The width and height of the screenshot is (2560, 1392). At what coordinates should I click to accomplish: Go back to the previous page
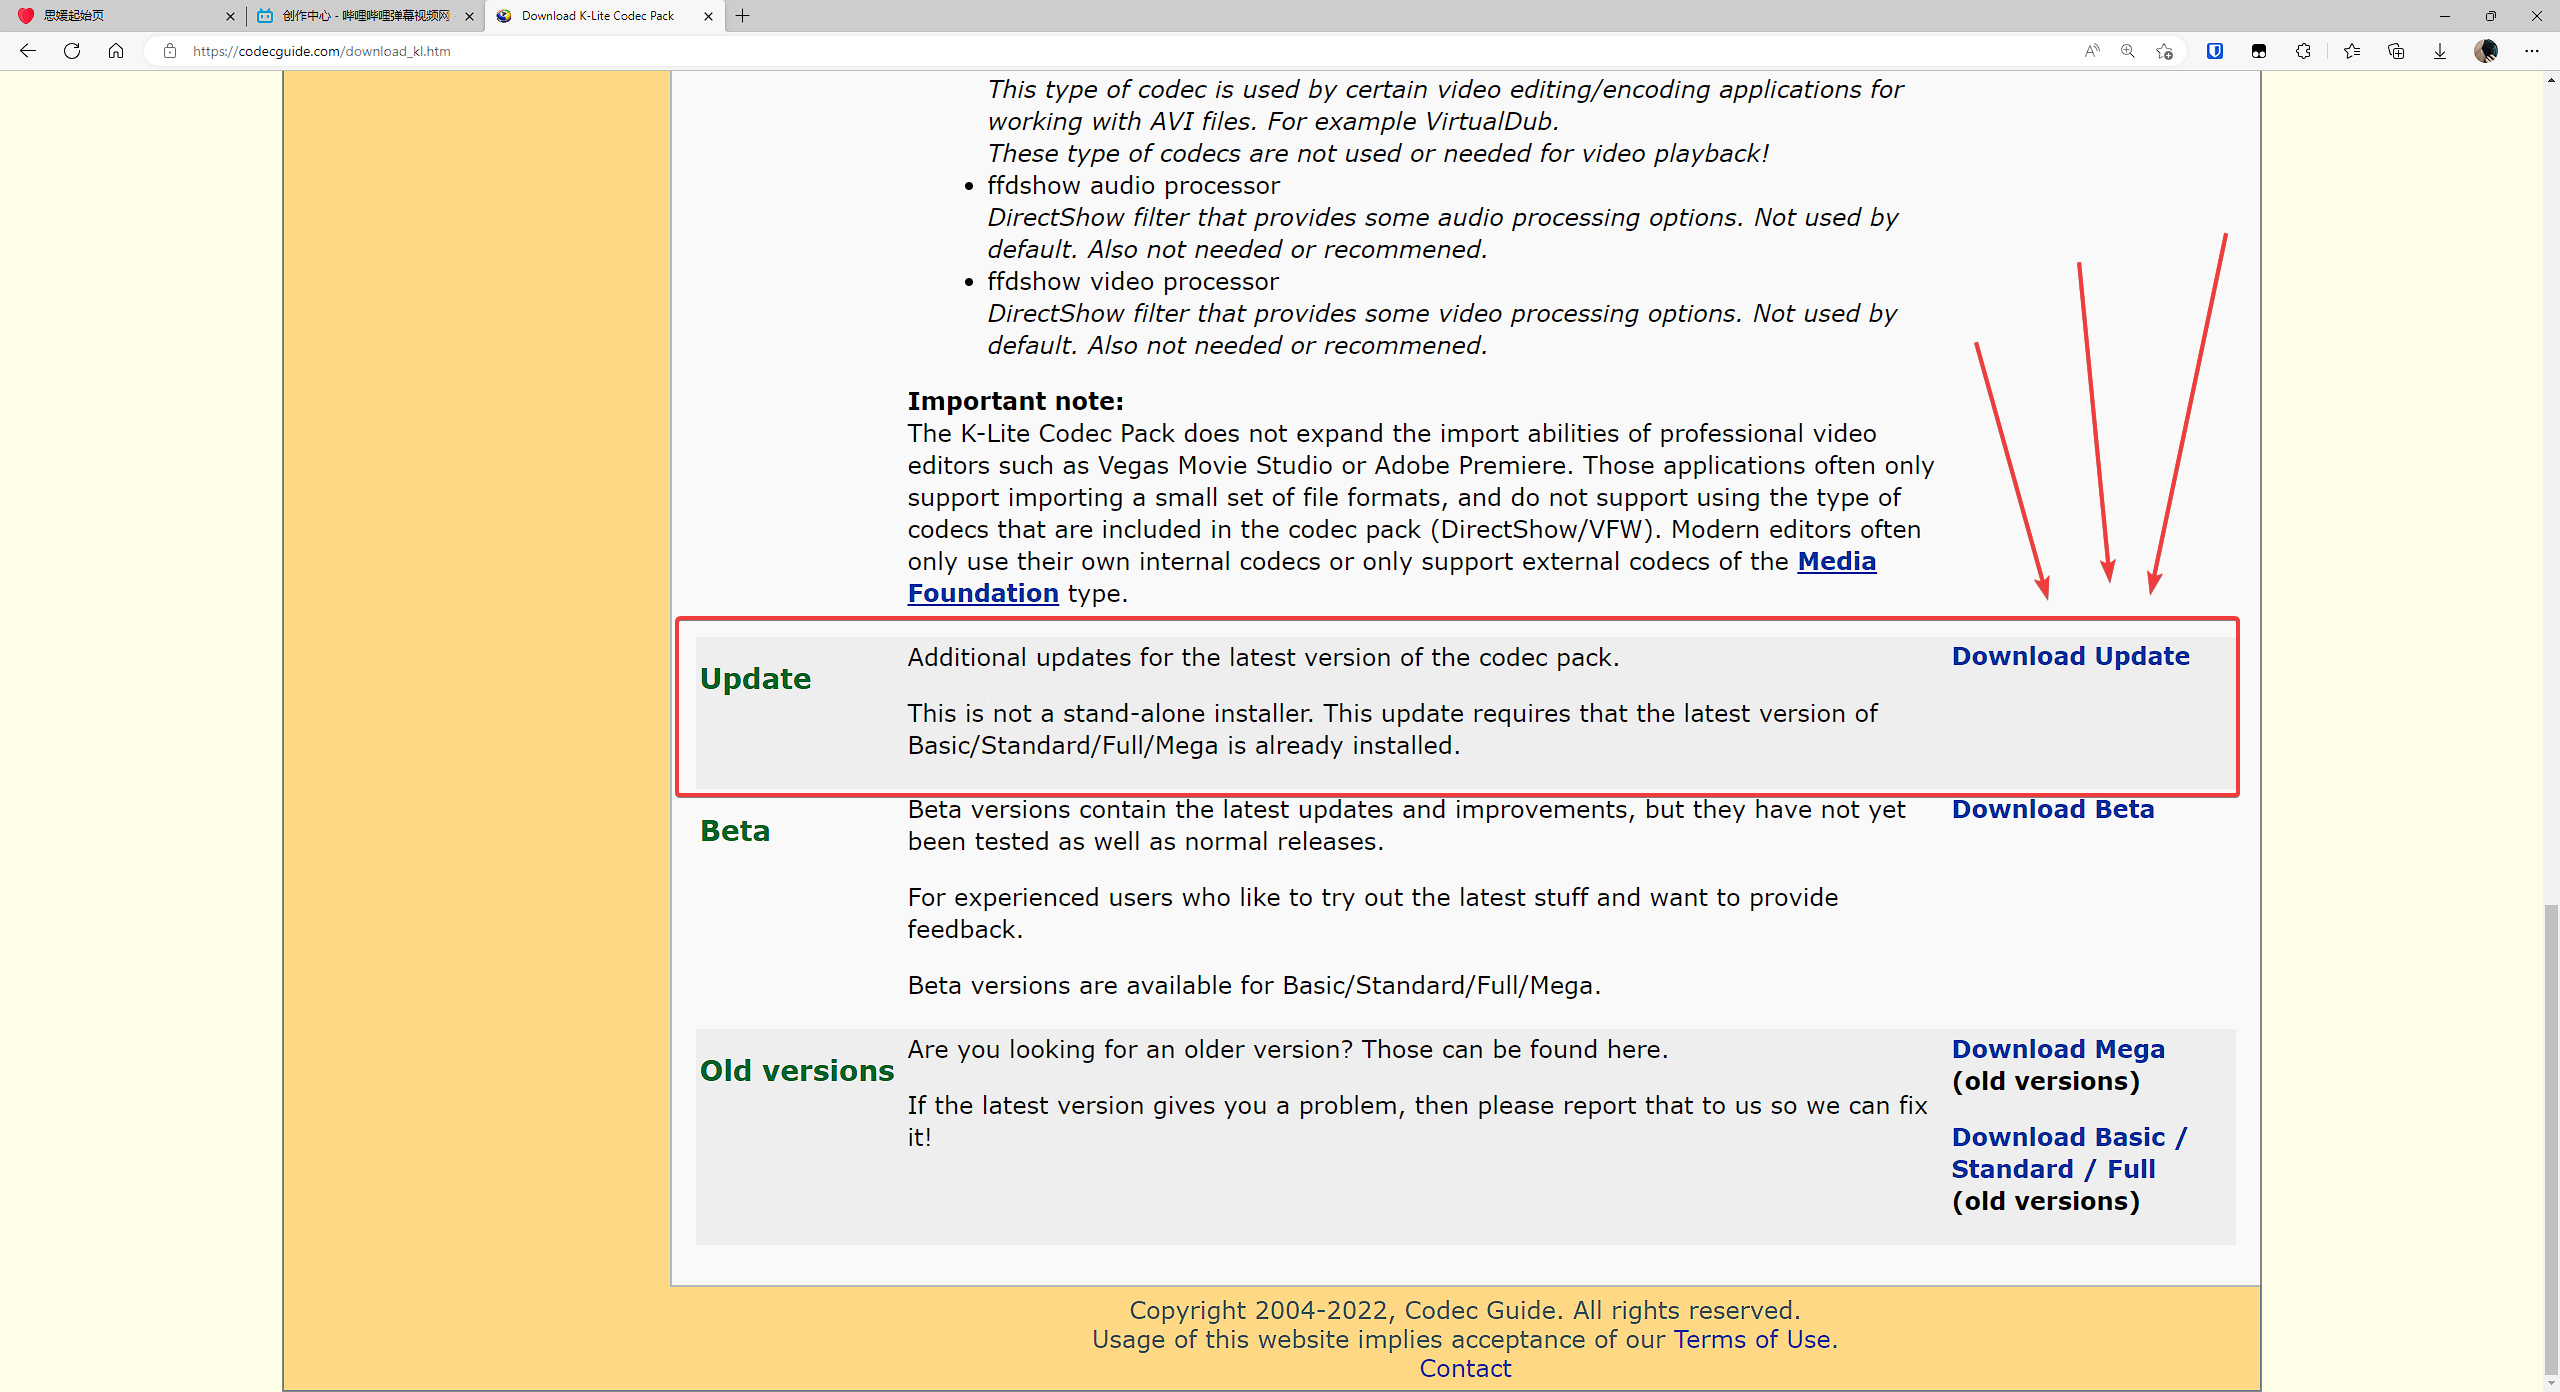[28, 51]
